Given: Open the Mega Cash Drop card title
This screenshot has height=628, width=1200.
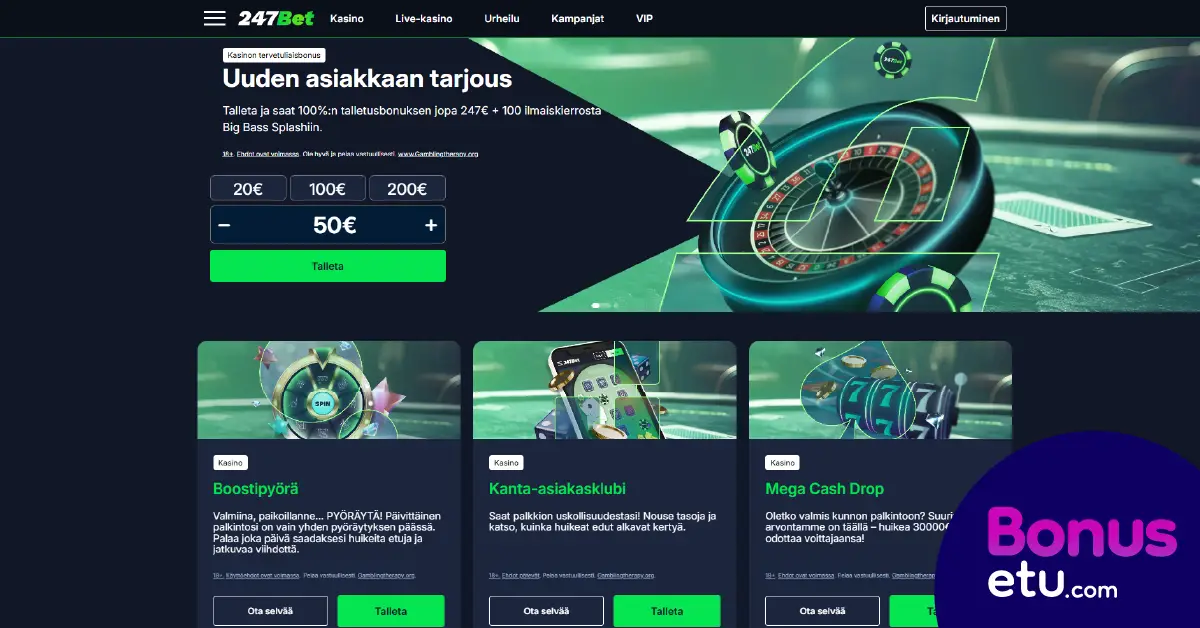Looking at the screenshot, I should [x=824, y=489].
